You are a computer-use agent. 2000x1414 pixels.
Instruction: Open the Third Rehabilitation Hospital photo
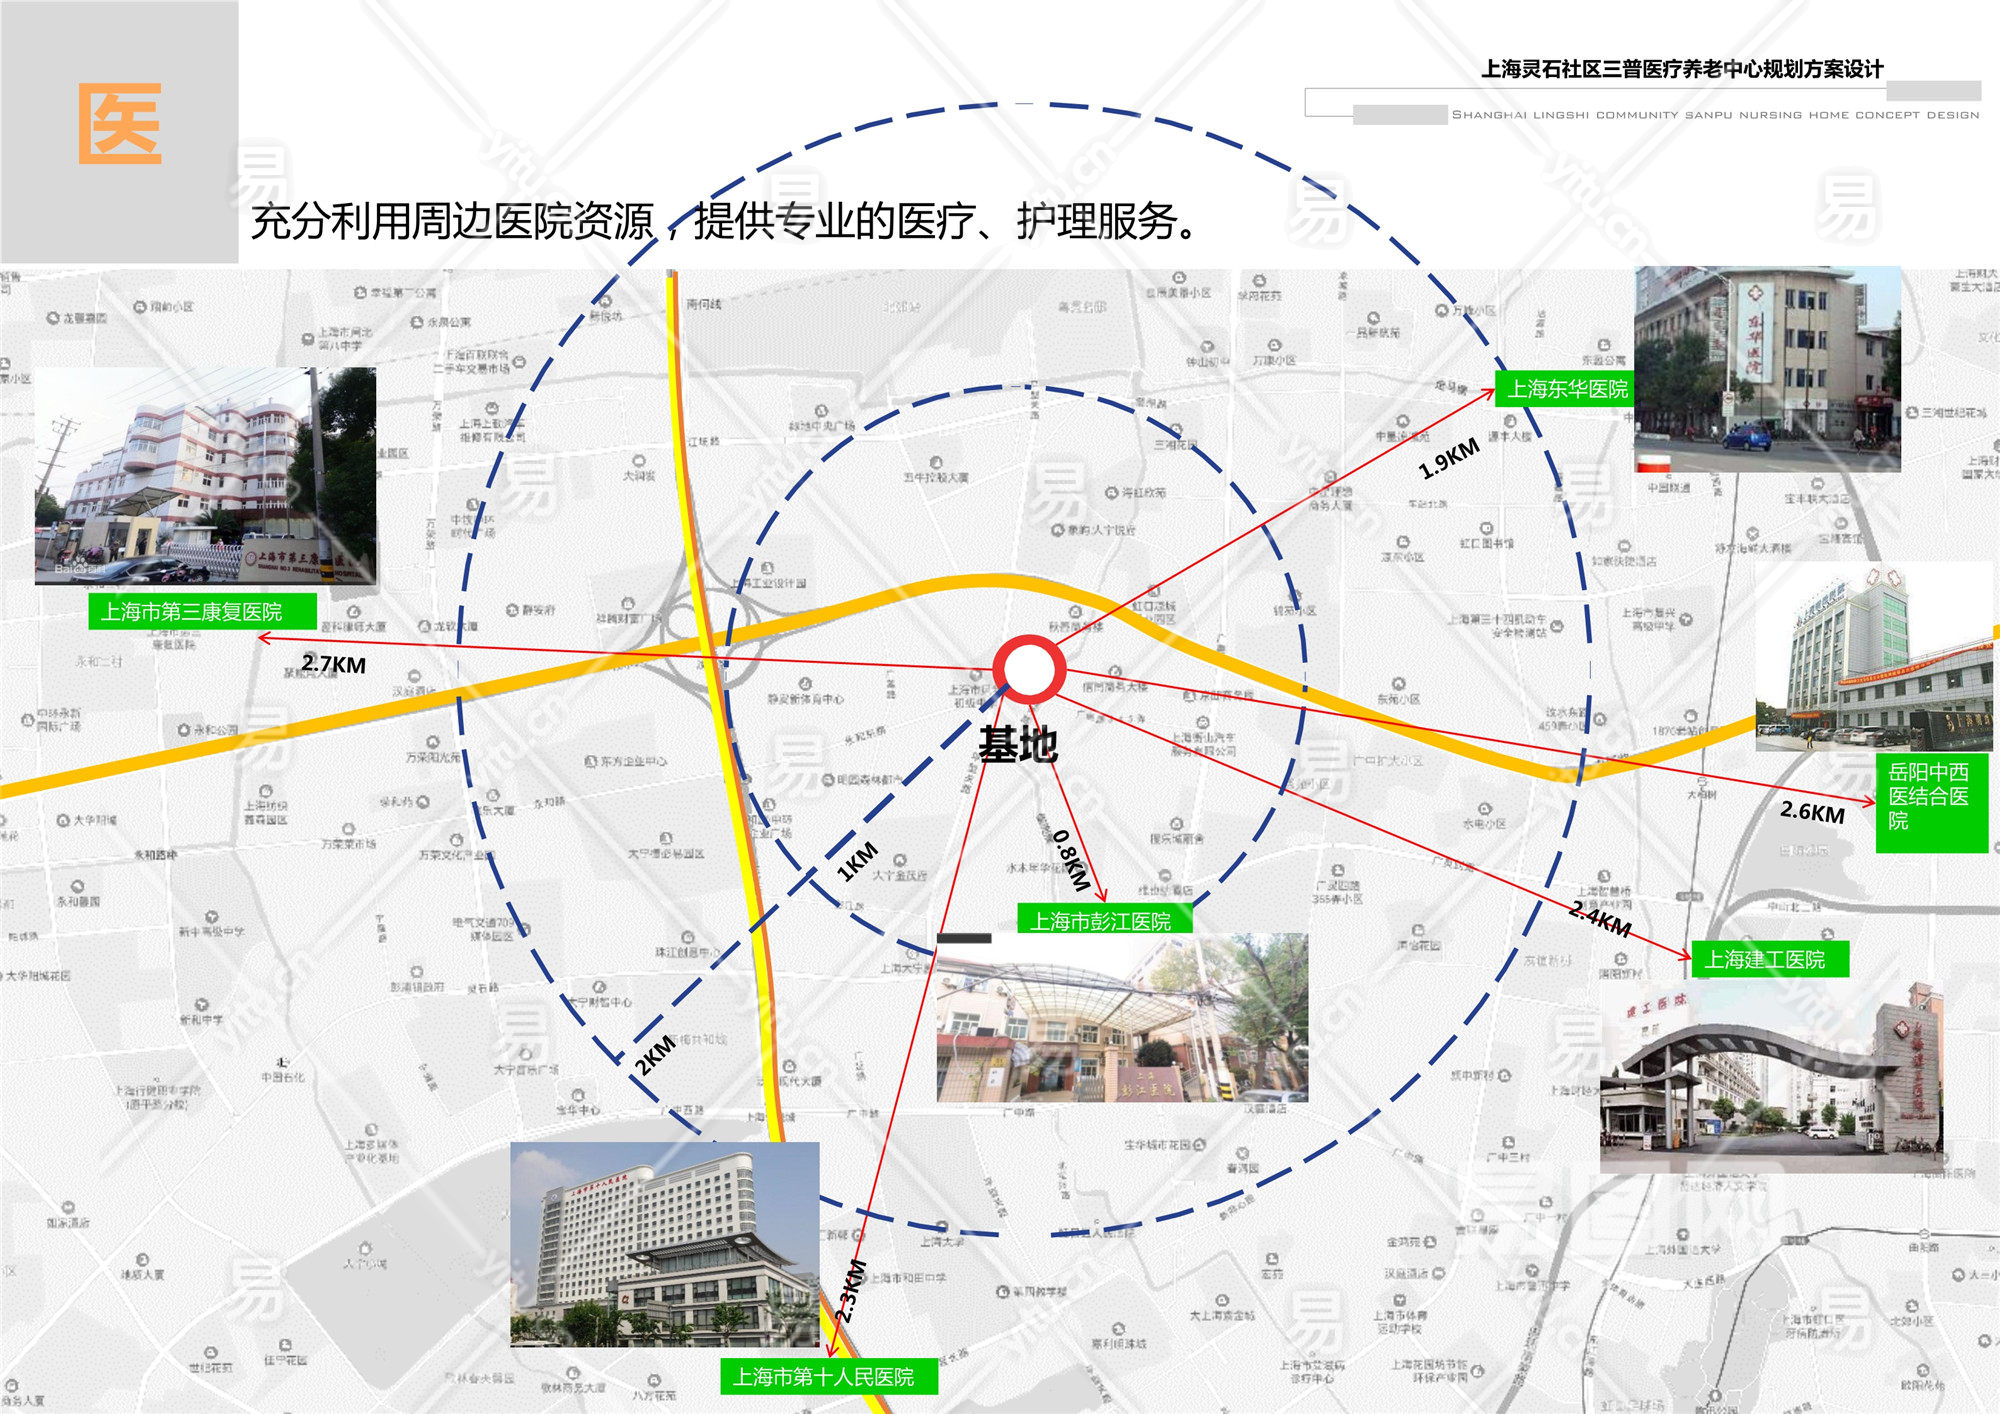[205, 476]
